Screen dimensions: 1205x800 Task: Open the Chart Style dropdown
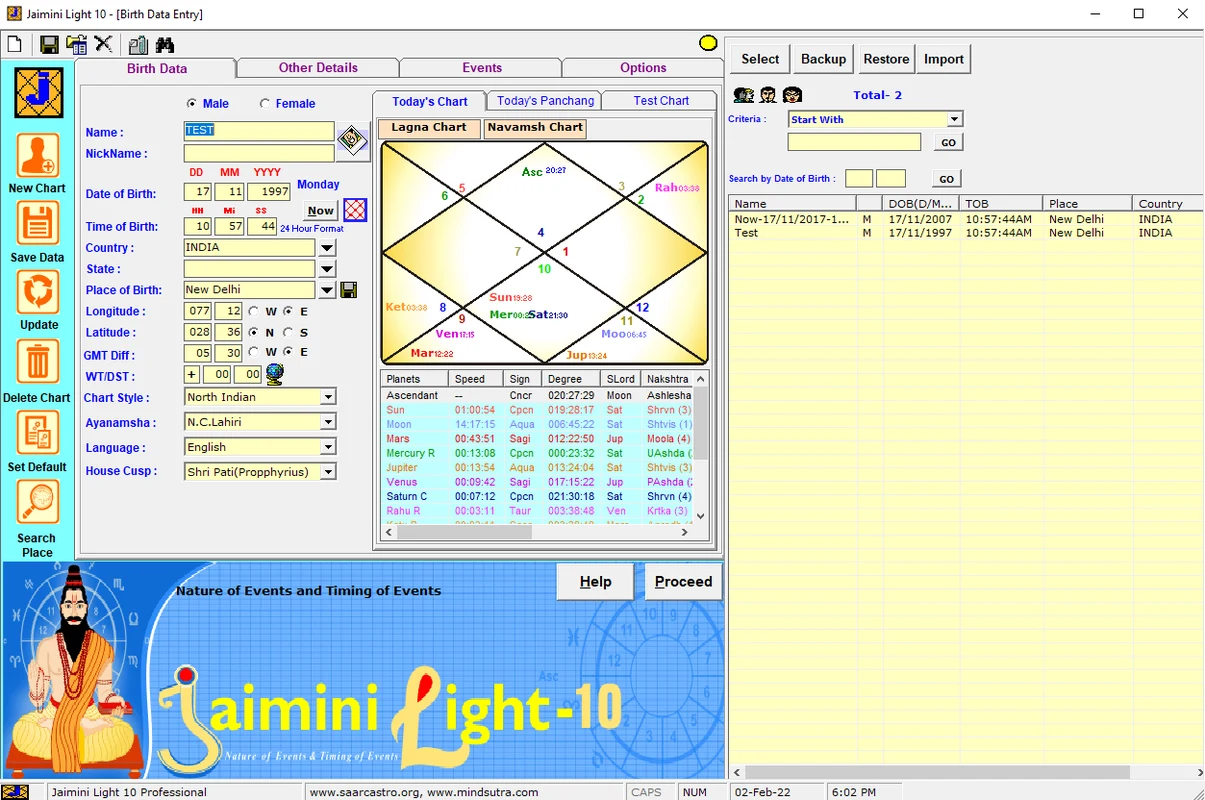(327, 397)
